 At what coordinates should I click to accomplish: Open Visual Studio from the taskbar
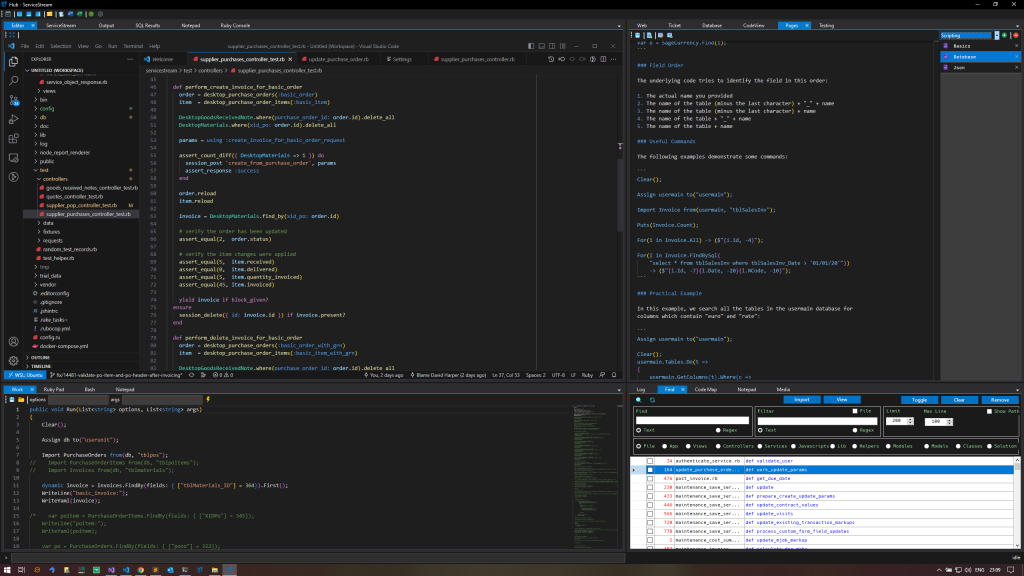pyautogui.click(x=111, y=570)
